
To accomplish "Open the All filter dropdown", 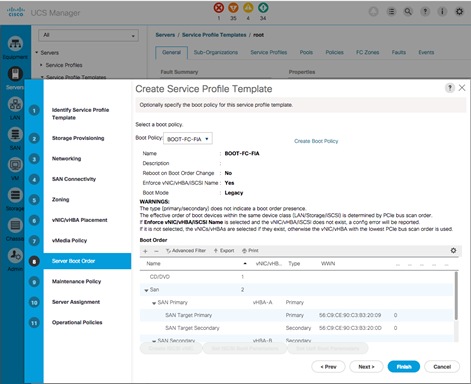I will pyautogui.click(x=88, y=35).
